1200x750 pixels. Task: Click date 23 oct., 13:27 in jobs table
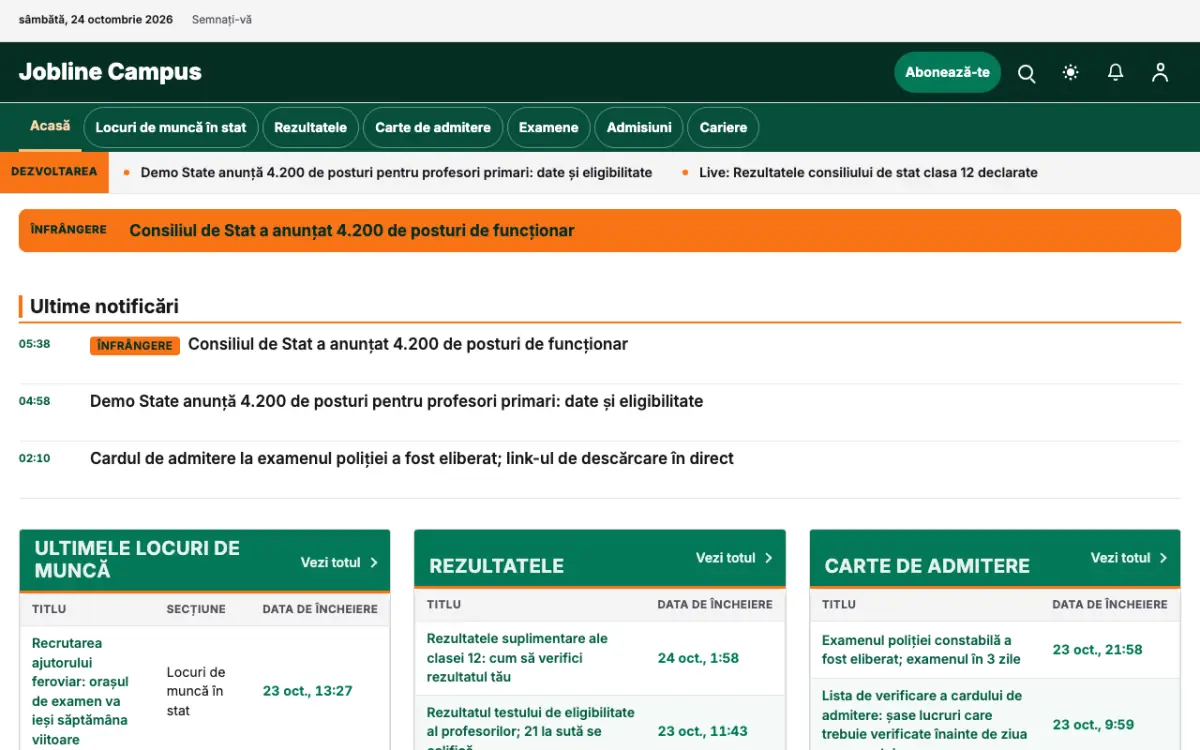click(x=308, y=691)
